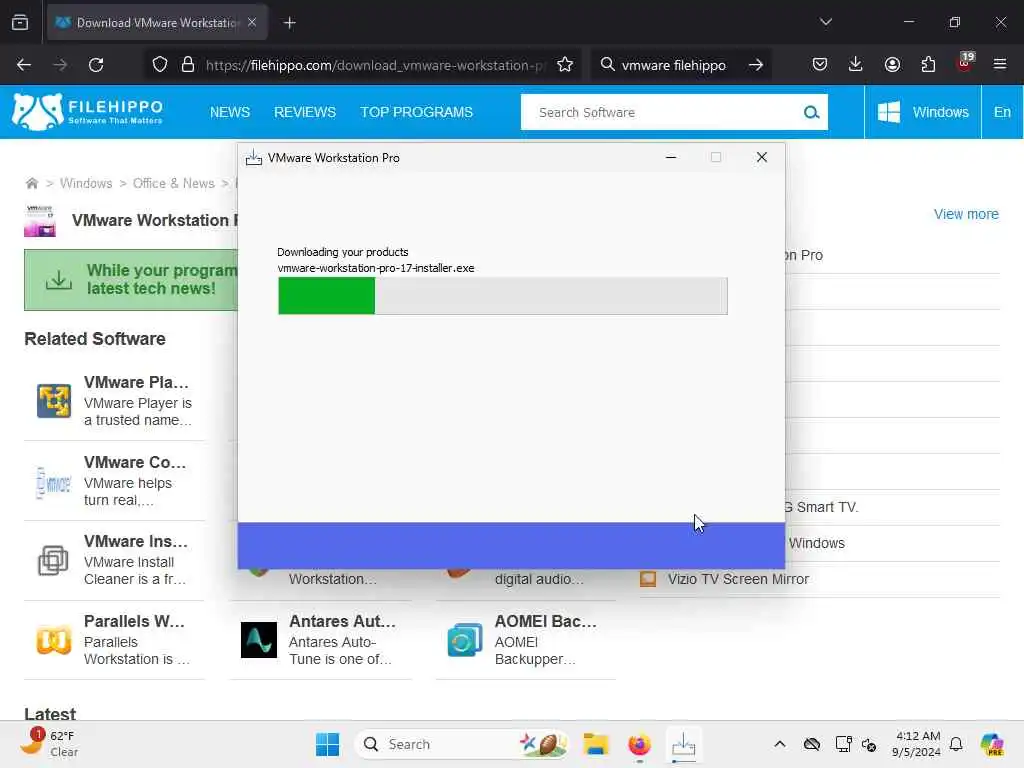Open File Explorer from taskbar

[x=596, y=744]
